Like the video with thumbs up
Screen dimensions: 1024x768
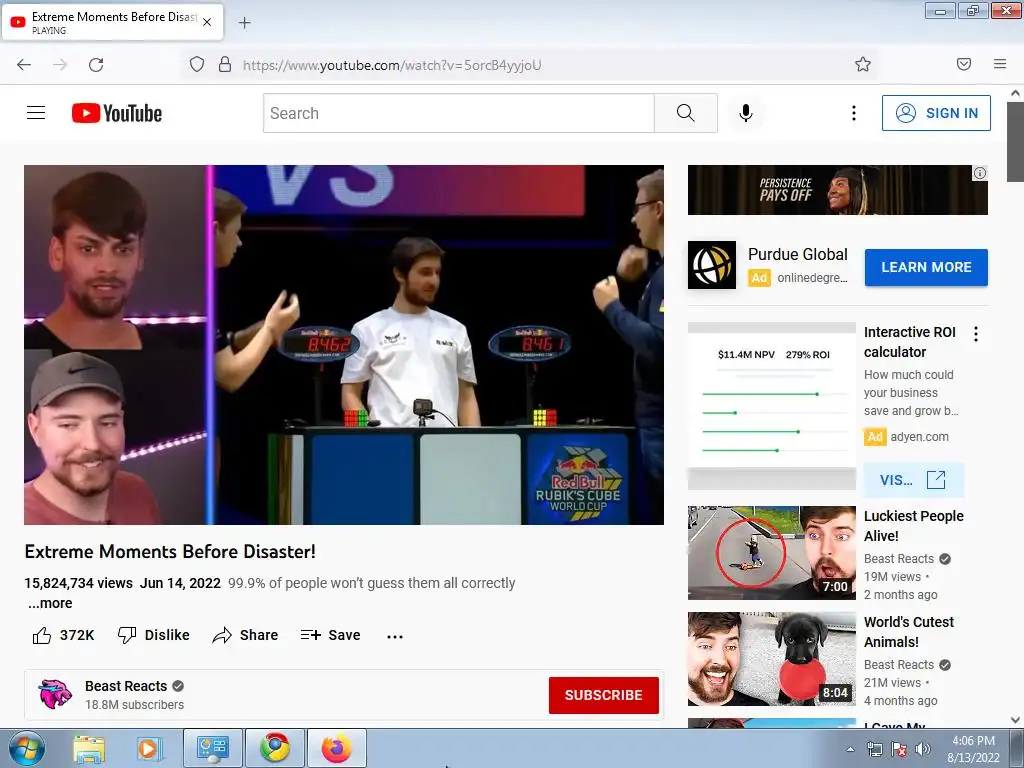coord(63,635)
